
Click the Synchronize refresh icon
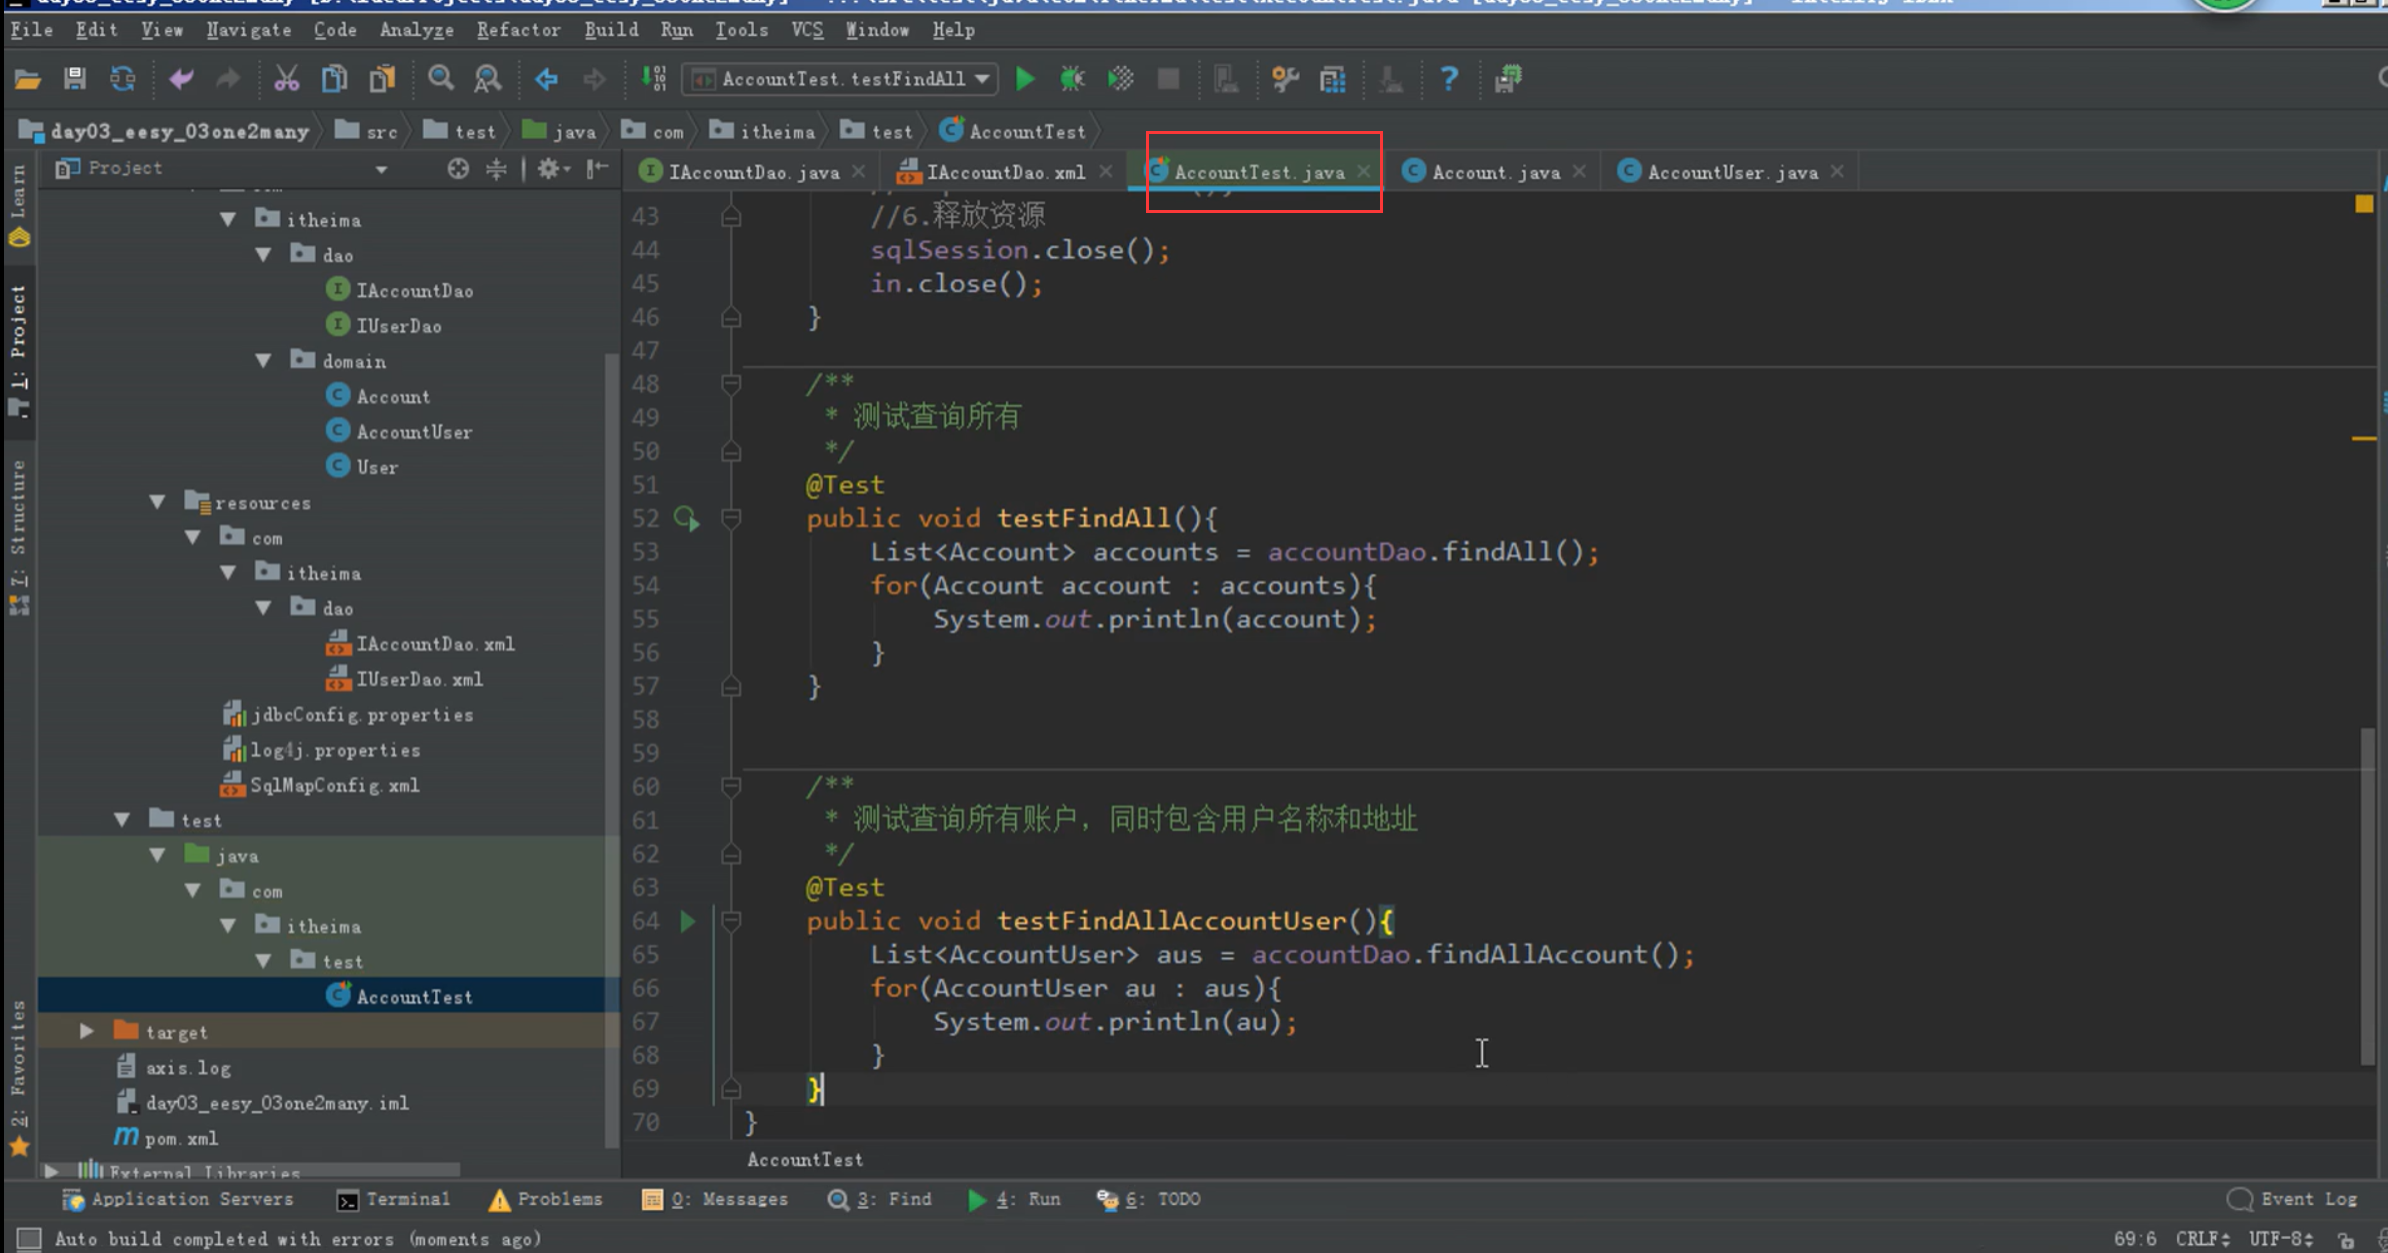pyautogui.click(x=123, y=79)
